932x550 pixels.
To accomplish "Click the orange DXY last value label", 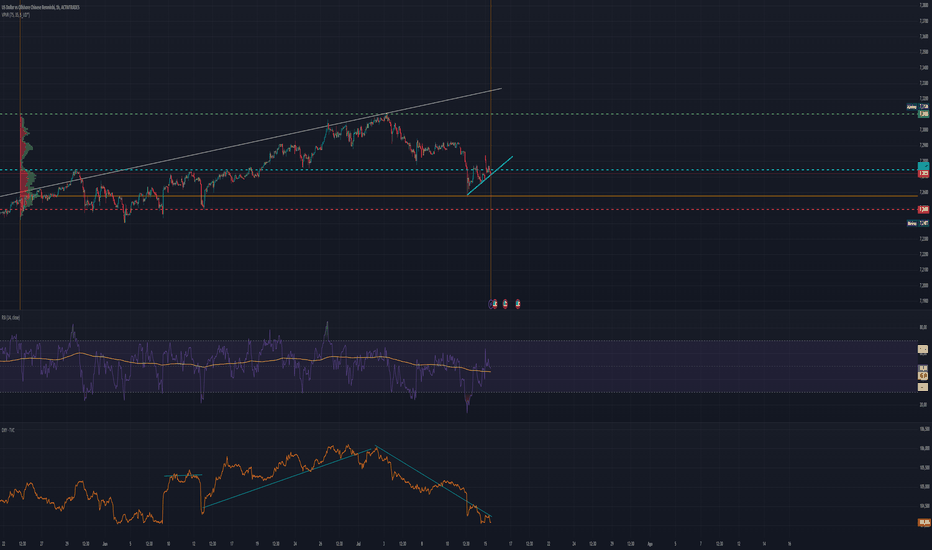I will 924,523.
